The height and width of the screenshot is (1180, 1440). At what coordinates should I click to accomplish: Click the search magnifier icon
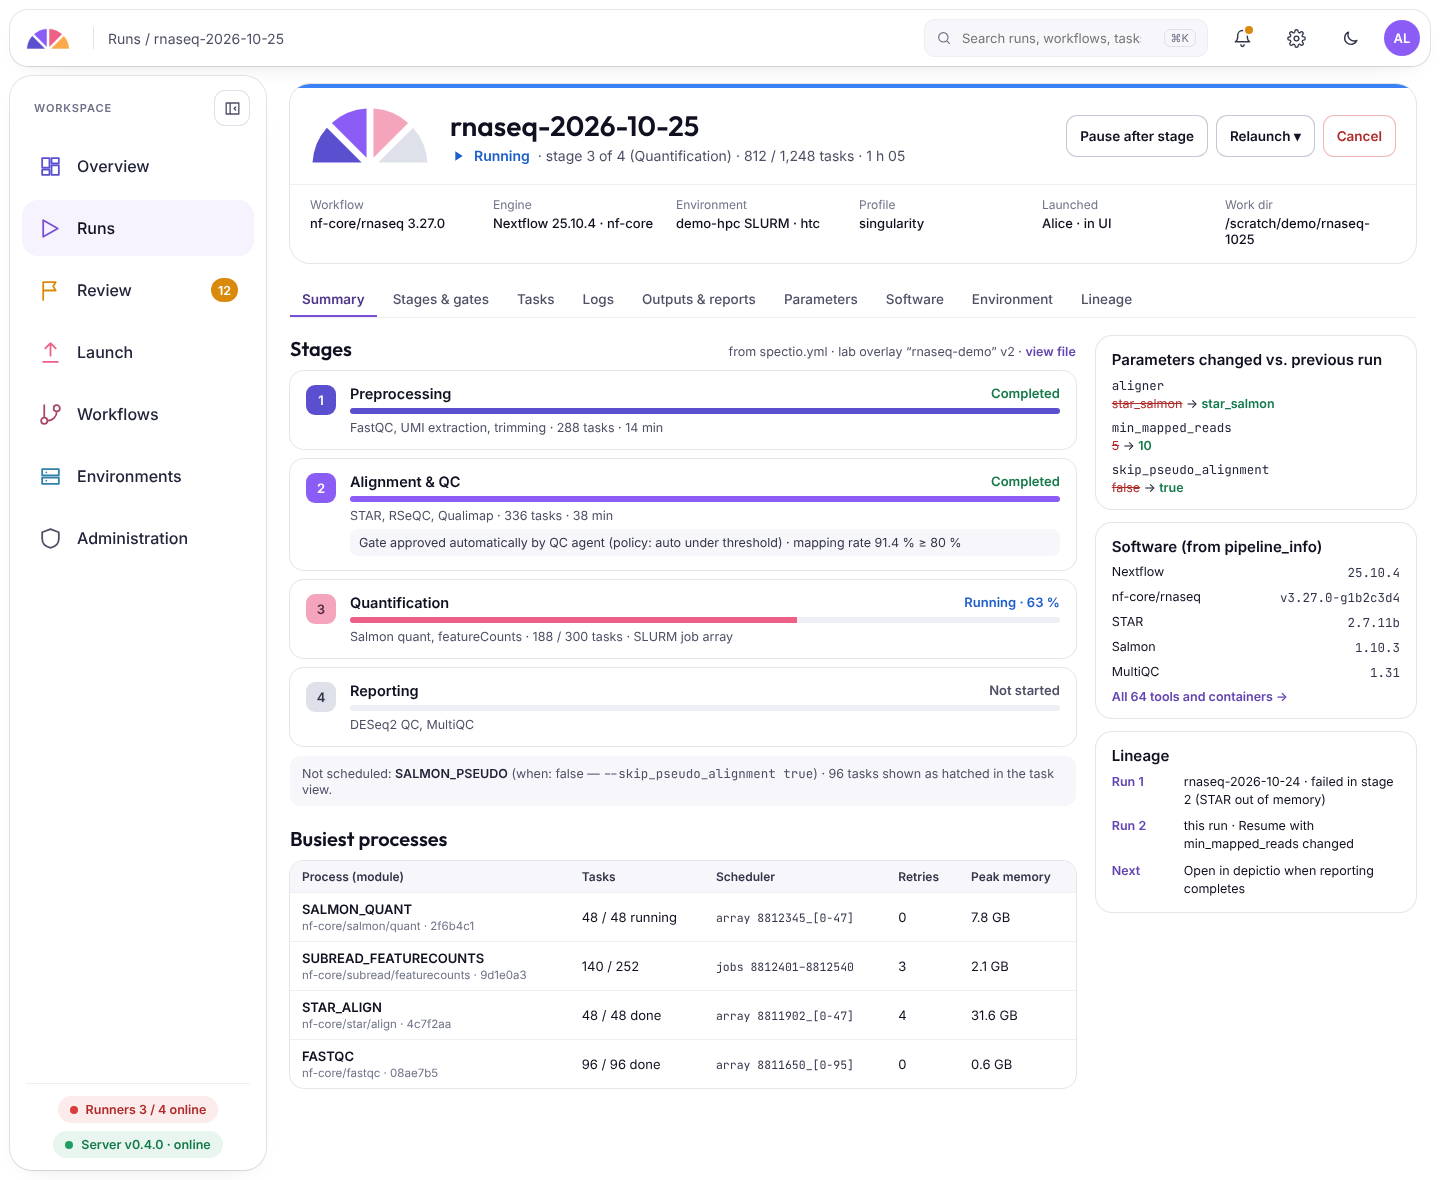point(944,38)
